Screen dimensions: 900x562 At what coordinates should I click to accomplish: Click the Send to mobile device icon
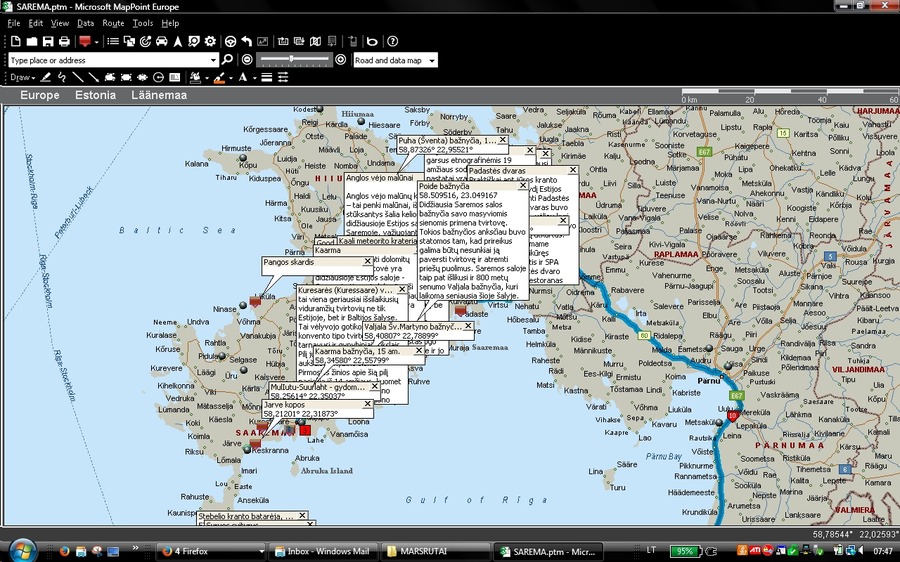352,41
